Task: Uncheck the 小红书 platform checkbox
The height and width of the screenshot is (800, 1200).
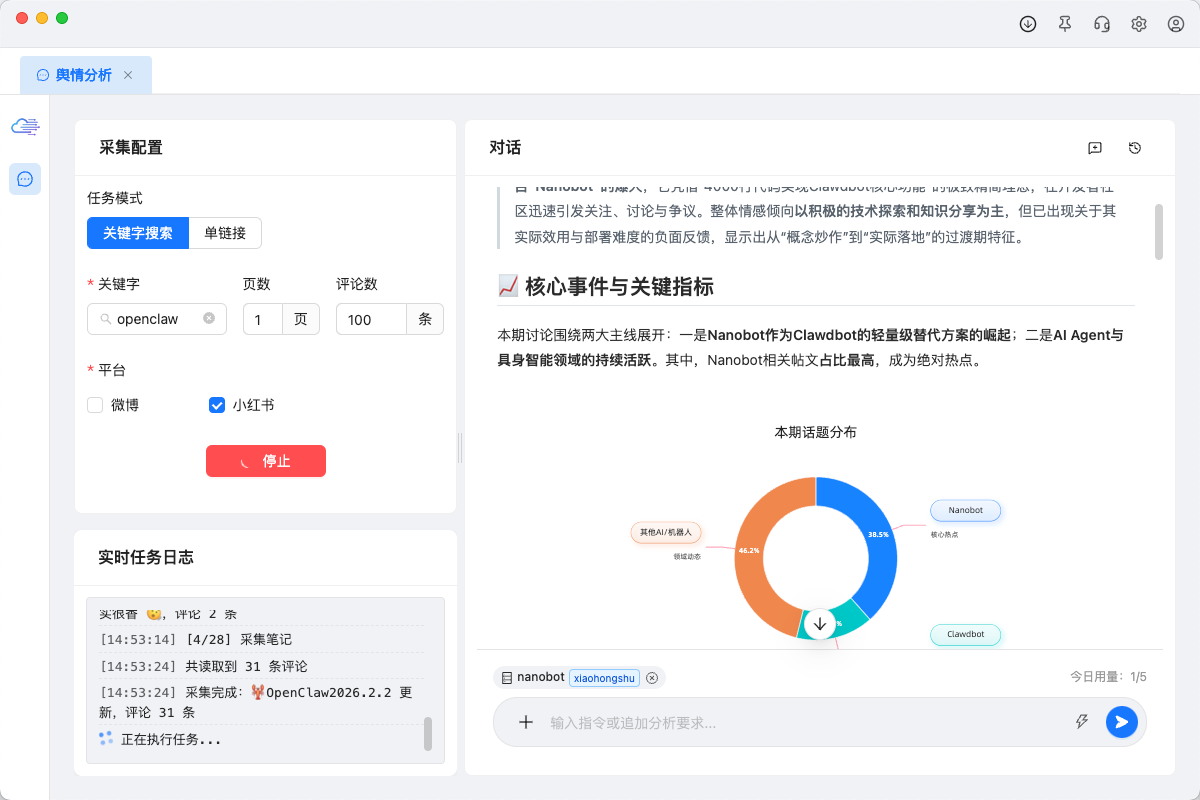Action: click(x=217, y=405)
